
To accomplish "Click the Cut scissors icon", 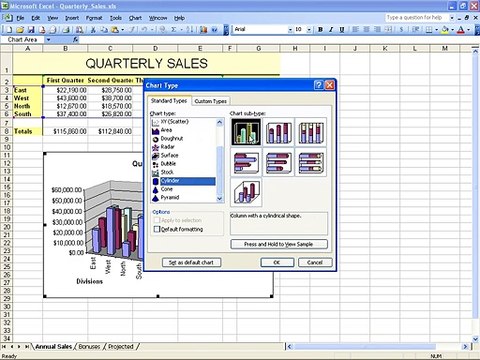I will coord(93,30).
